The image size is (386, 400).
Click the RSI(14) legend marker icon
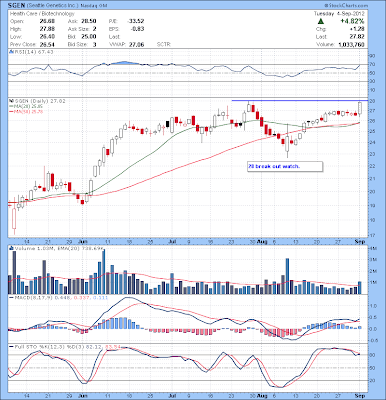pos(11,52)
